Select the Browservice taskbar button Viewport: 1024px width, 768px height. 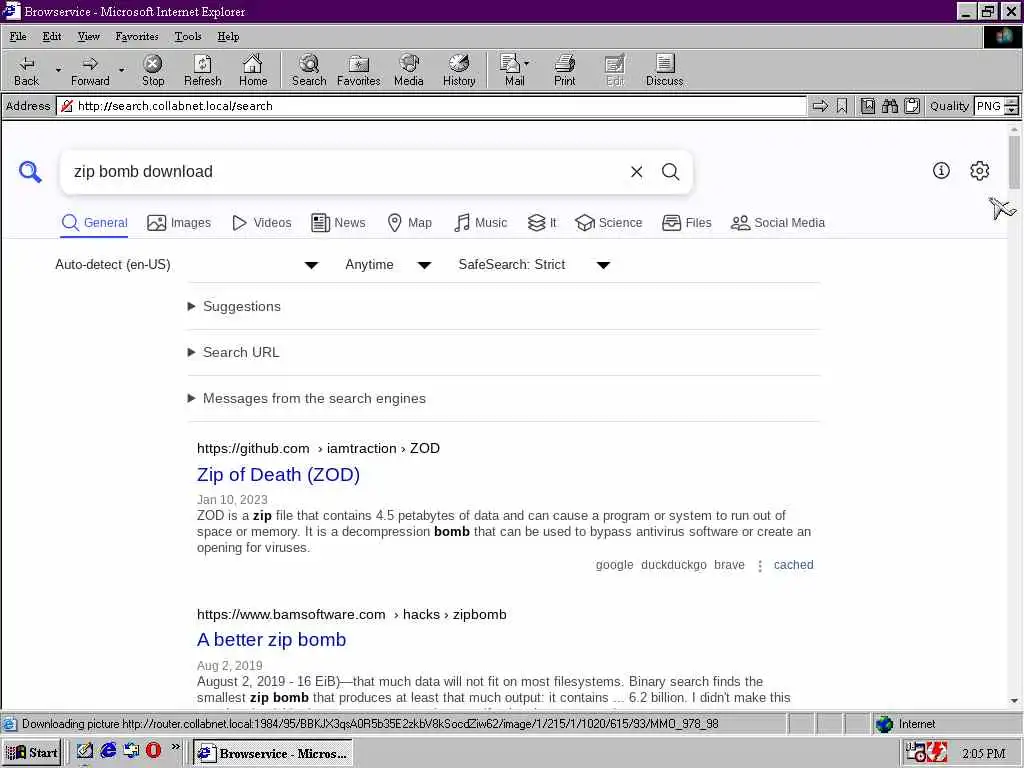(x=273, y=753)
